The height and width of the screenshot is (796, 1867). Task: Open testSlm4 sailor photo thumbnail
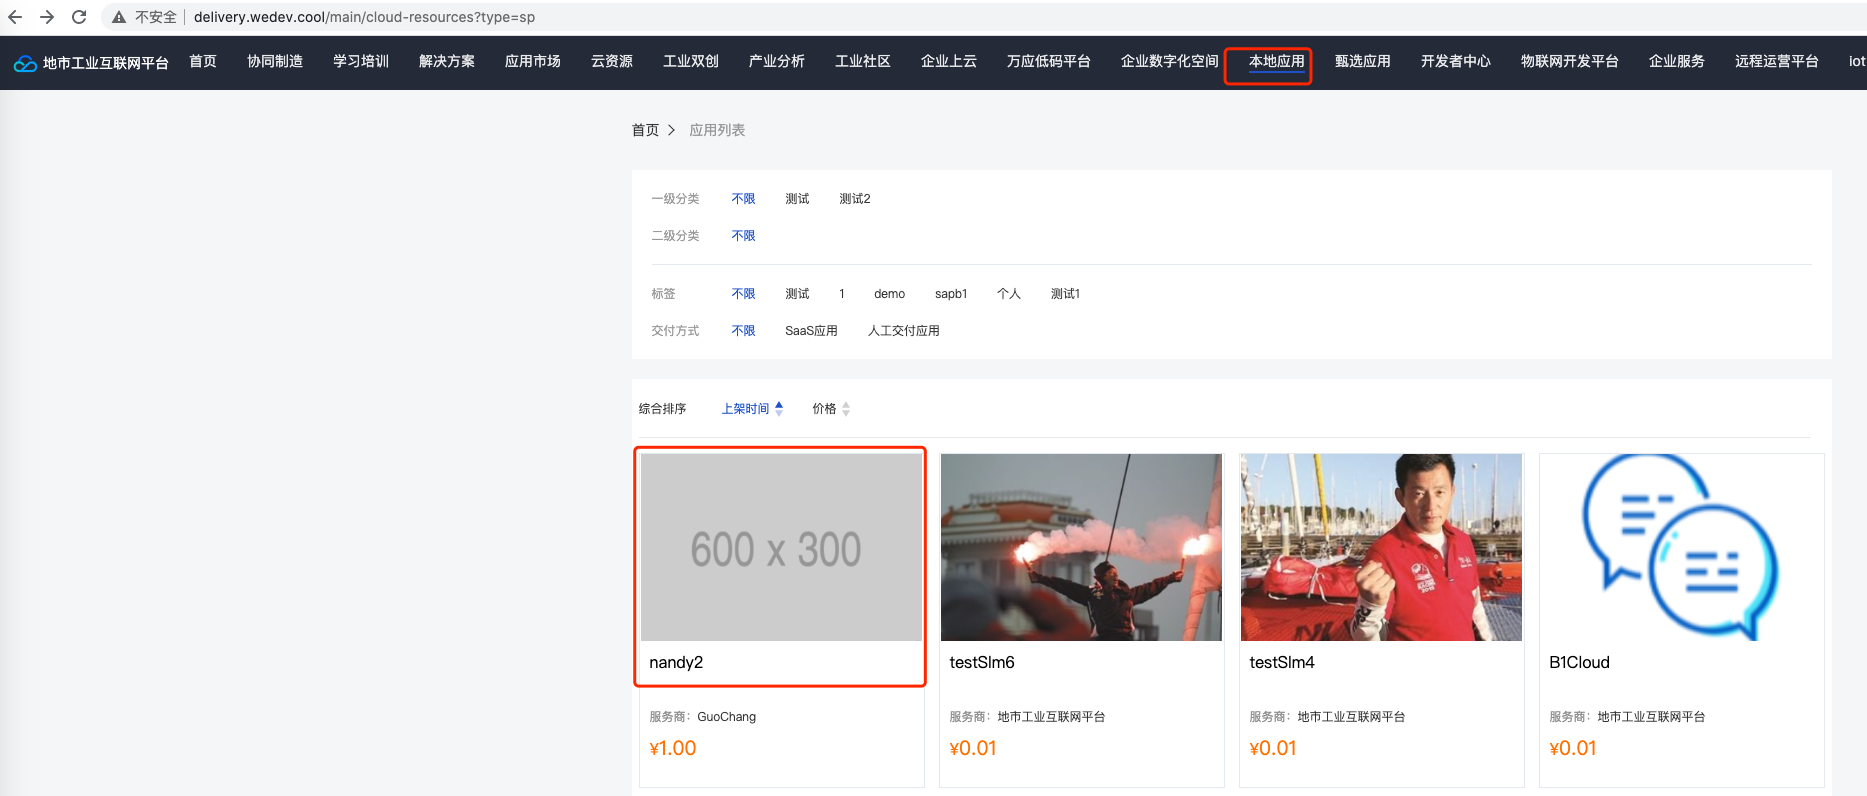click(x=1381, y=547)
